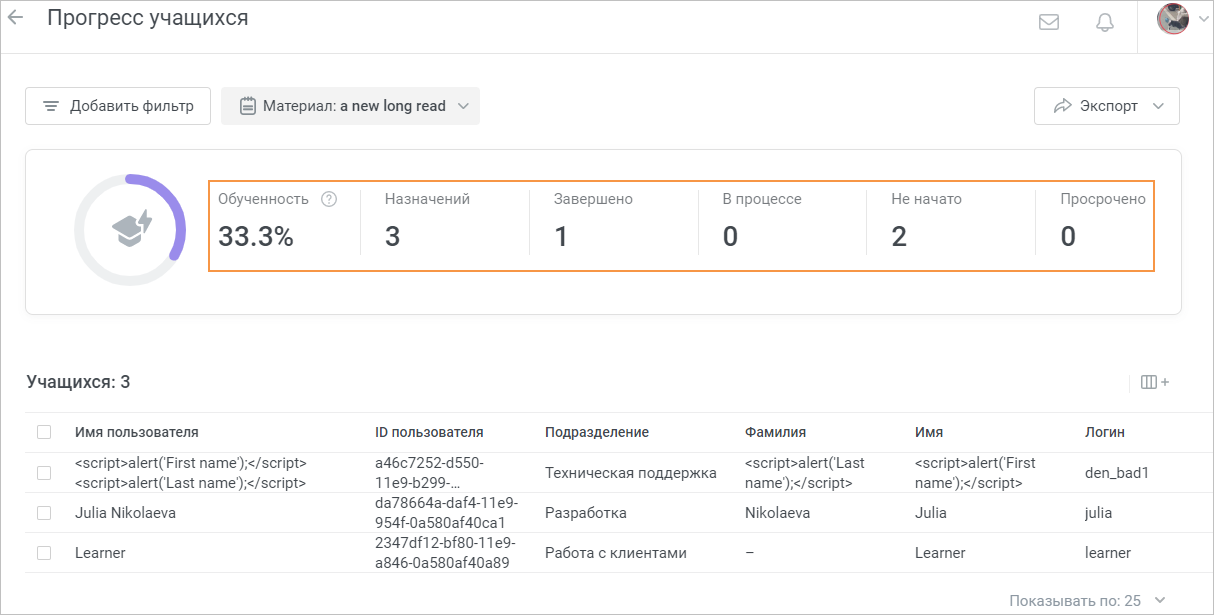Click the Не начато statistic value 2
Viewport: 1214px width, 615px height.
[x=899, y=236]
